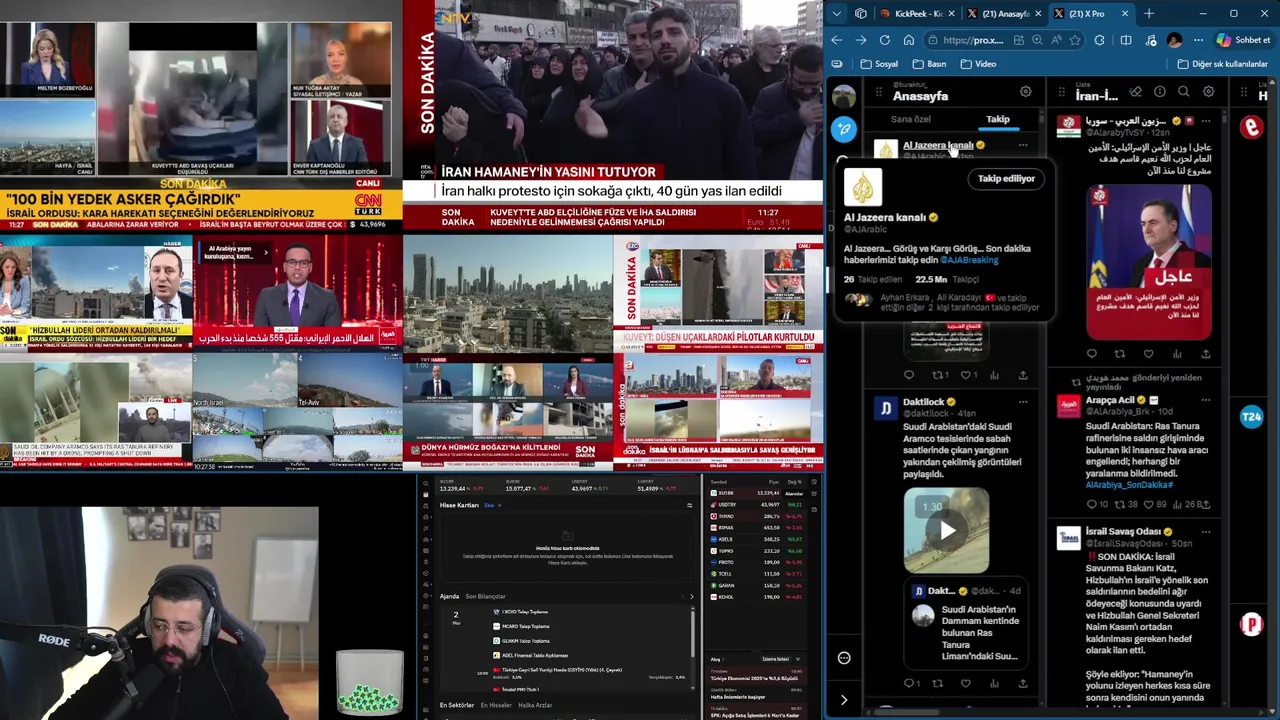
Task: Click the CNN Türk stream tile
Action: pyautogui.click(x=201, y=115)
